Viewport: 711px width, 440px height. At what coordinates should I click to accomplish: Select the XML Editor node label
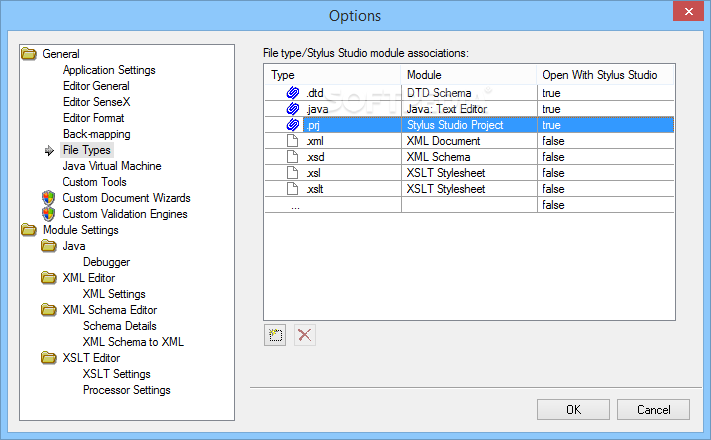click(89, 278)
